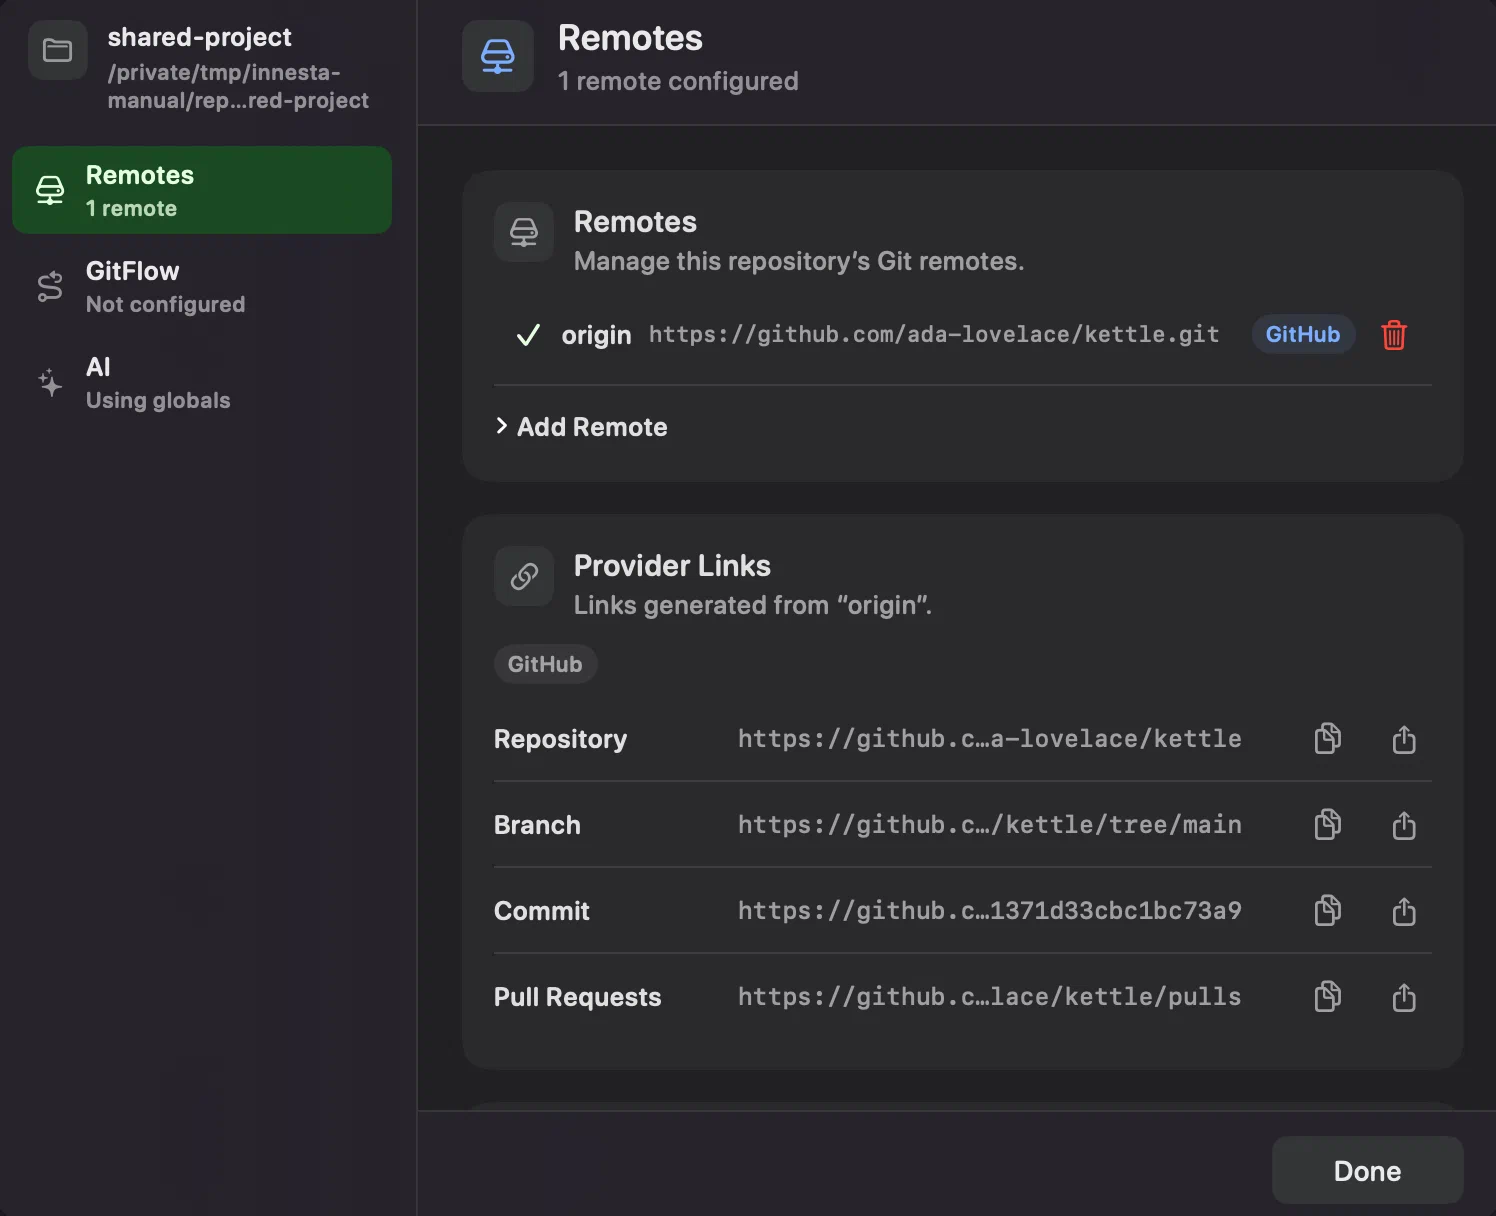1496x1216 pixels.
Task: Delete the origin remote with trash icon
Action: click(1394, 335)
